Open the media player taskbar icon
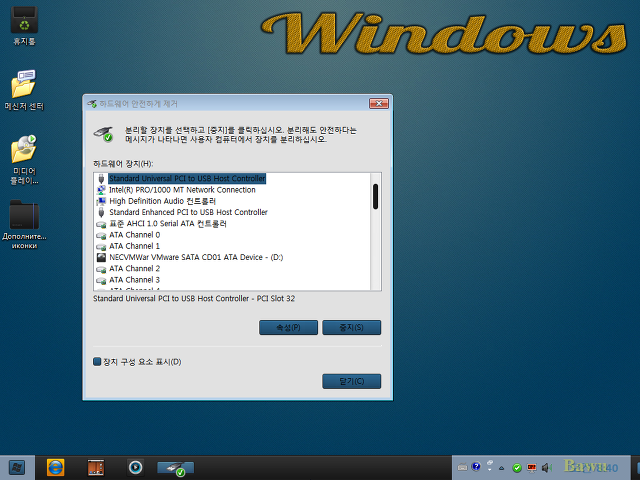This screenshot has height=480, width=640. click(136, 467)
